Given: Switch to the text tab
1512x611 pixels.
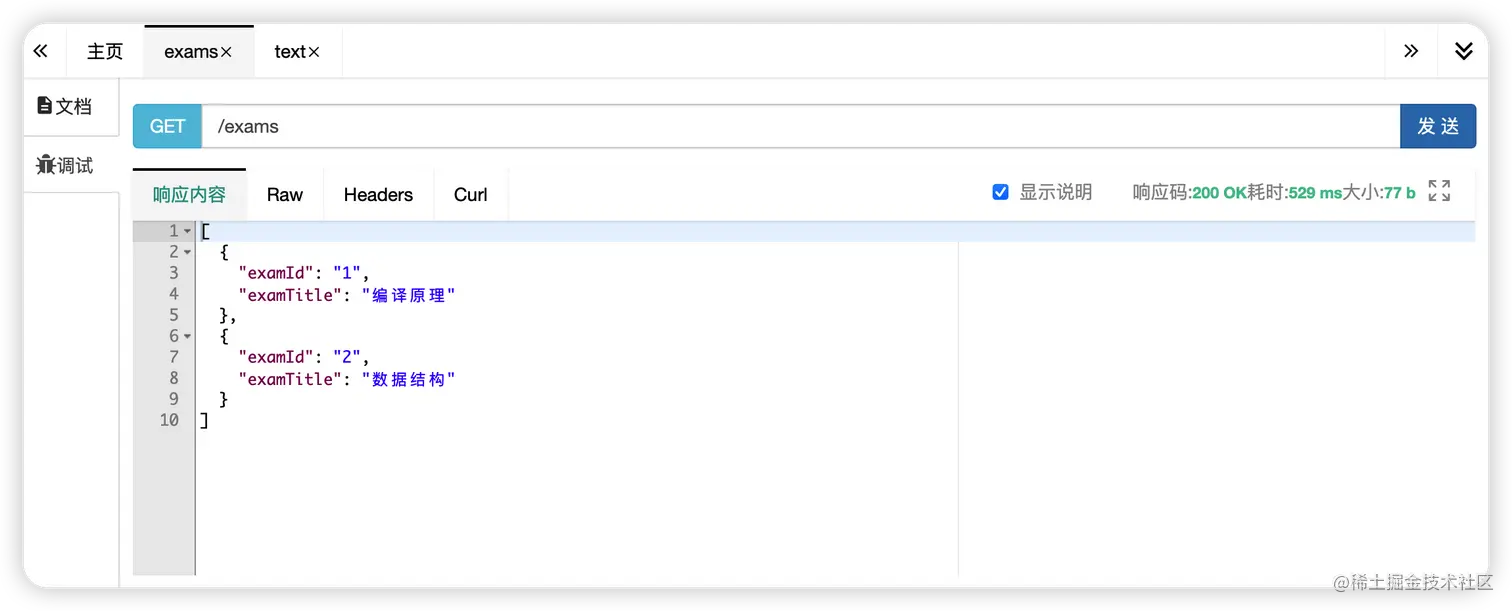Looking at the screenshot, I should 290,52.
